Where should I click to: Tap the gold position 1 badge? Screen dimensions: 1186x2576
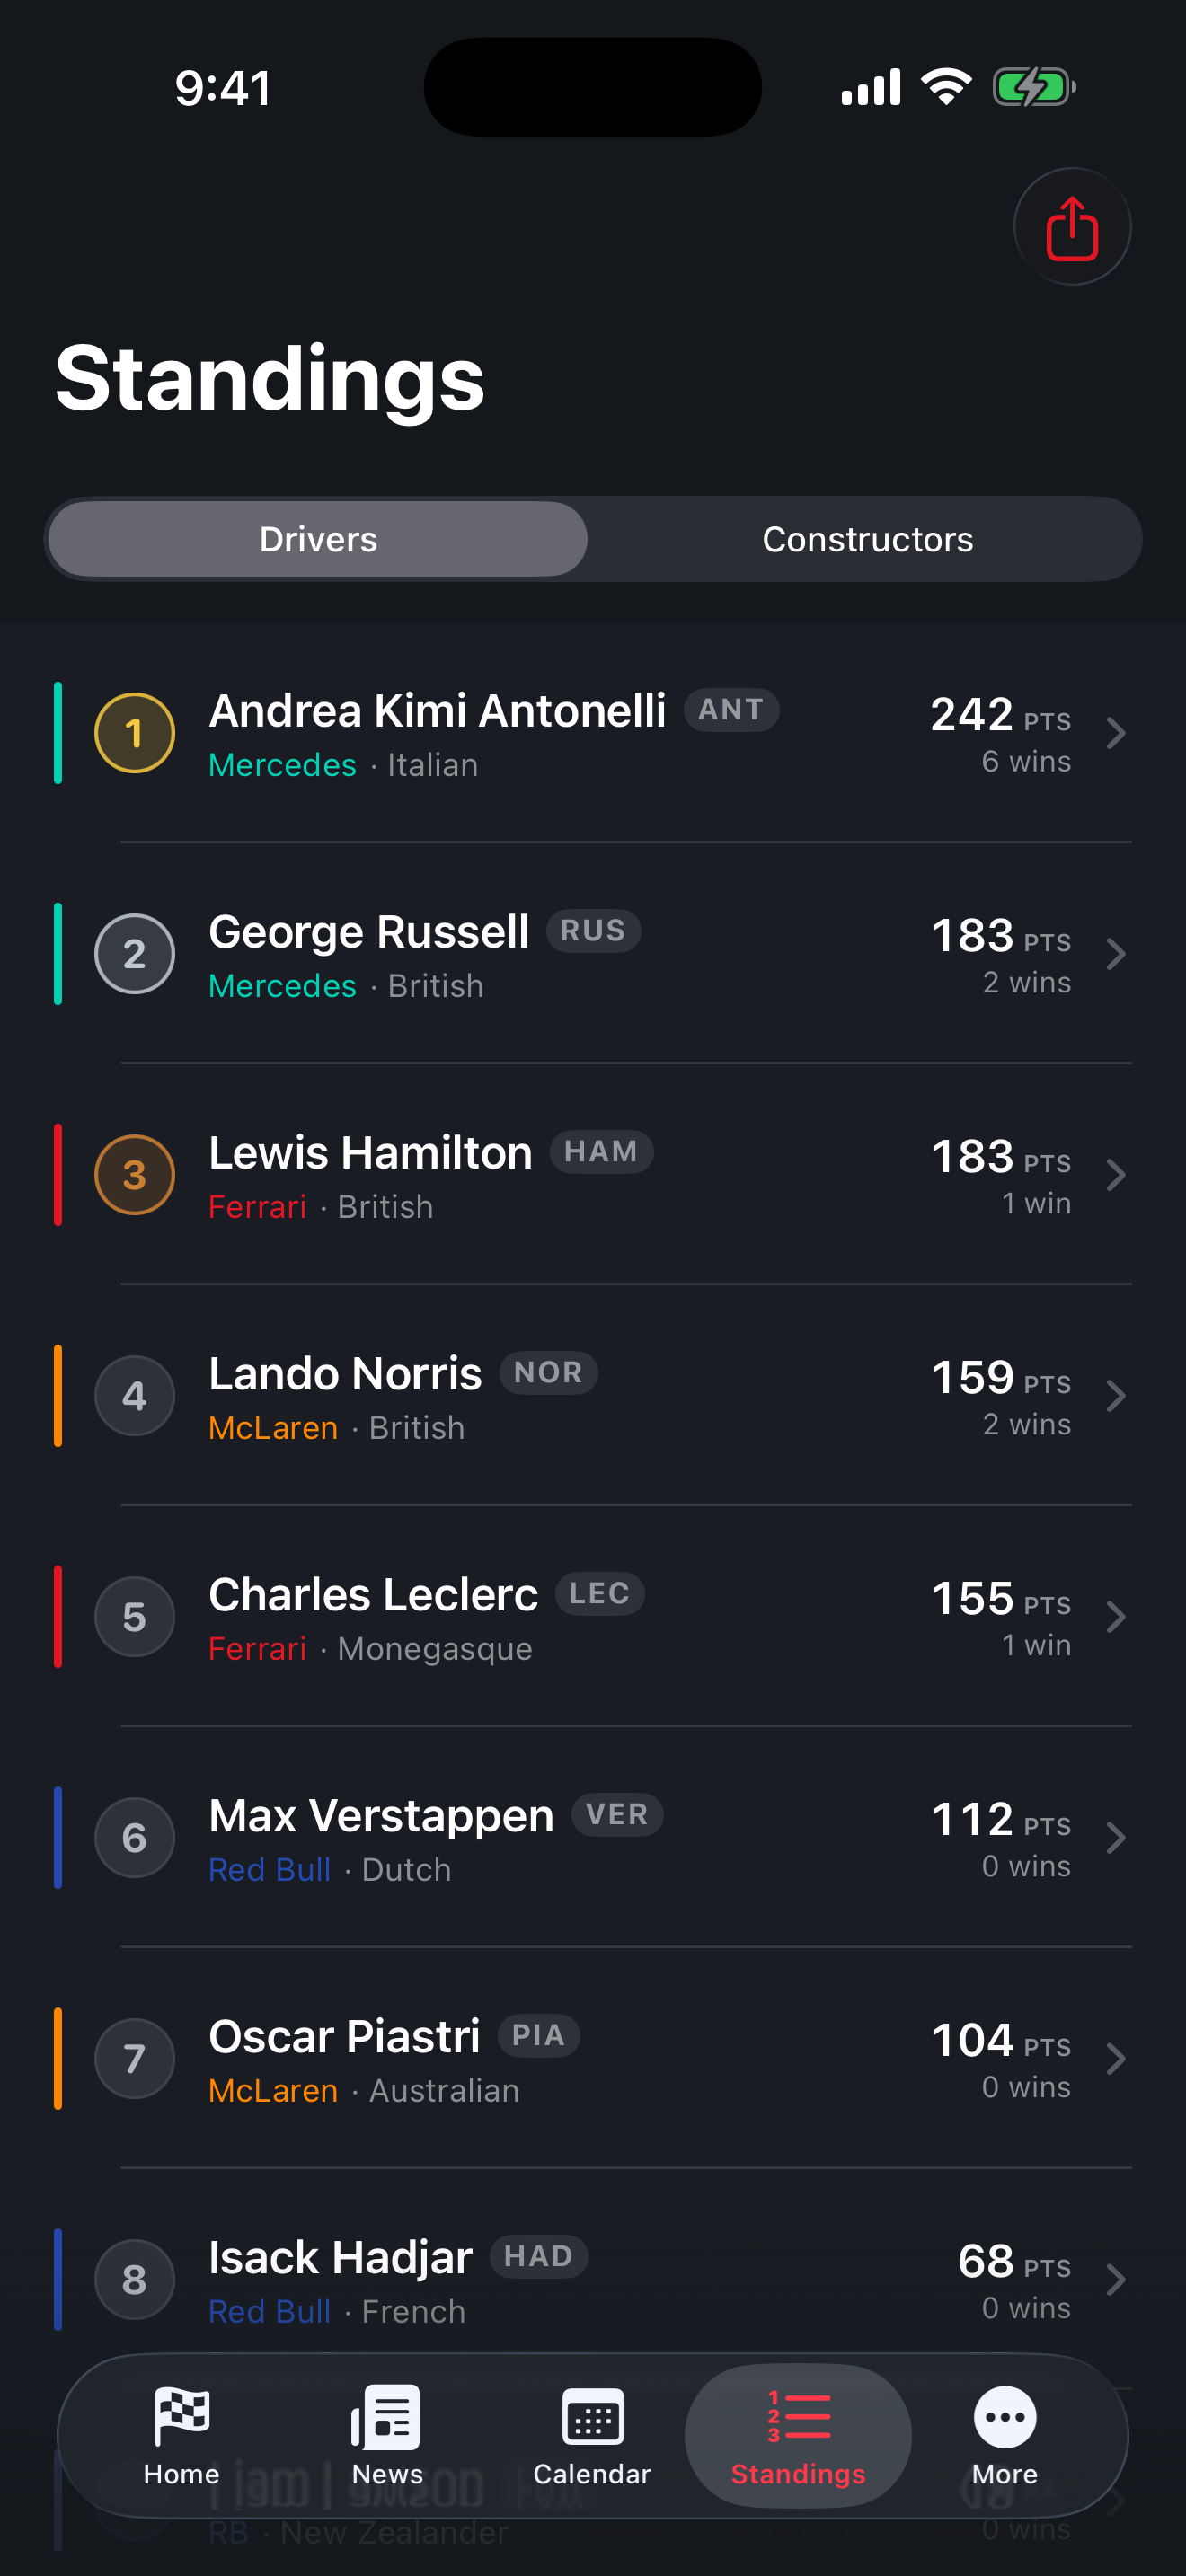pyautogui.click(x=135, y=733)
